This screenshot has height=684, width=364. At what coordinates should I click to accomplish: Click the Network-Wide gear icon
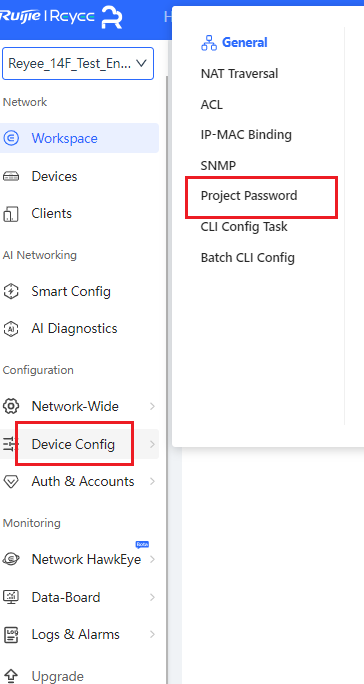[x=10, y=407]
